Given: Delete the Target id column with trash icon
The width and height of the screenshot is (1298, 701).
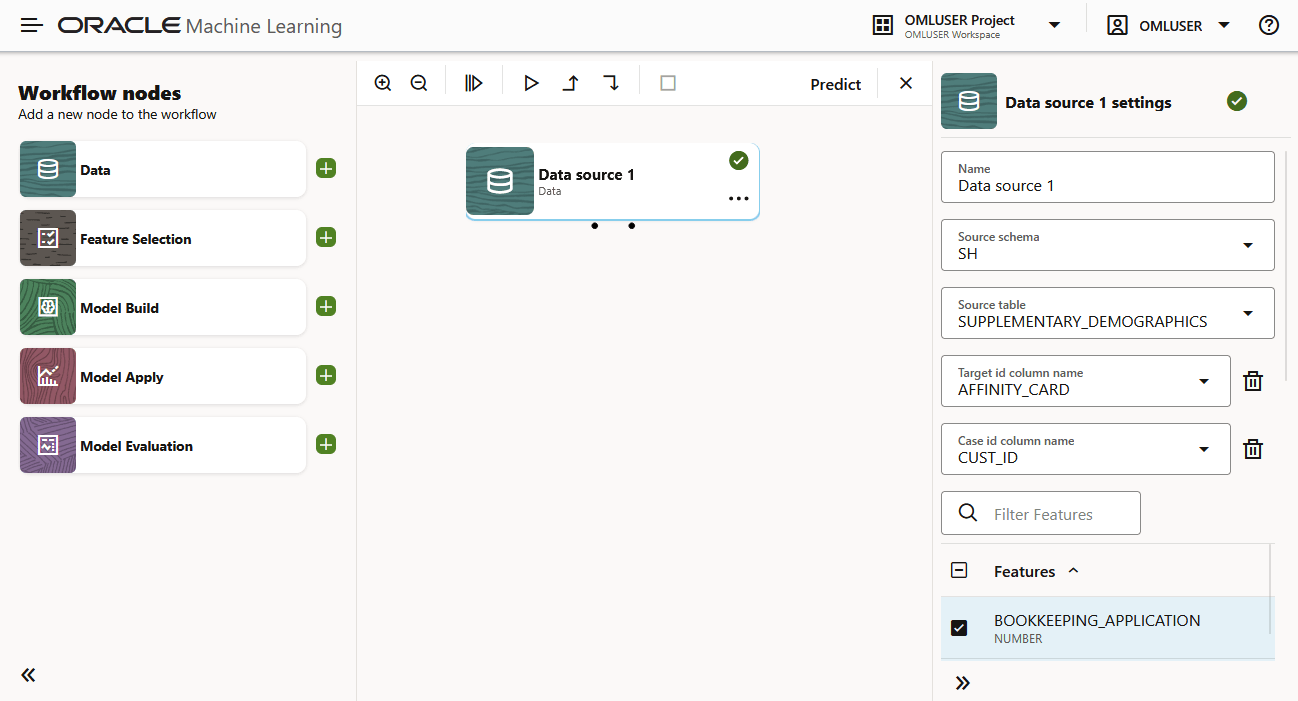Looking at the screenshot, I should (1253, 381).
